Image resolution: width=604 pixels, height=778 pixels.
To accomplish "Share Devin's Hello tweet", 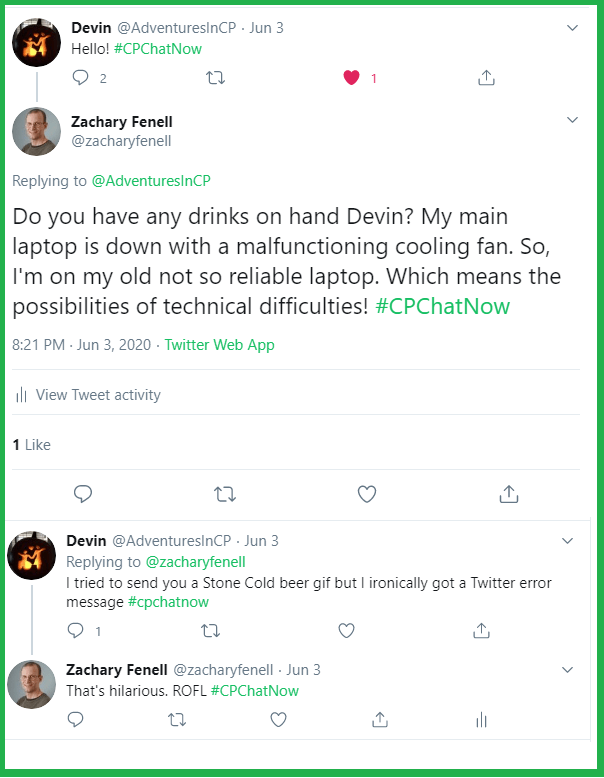I will 486,77.
